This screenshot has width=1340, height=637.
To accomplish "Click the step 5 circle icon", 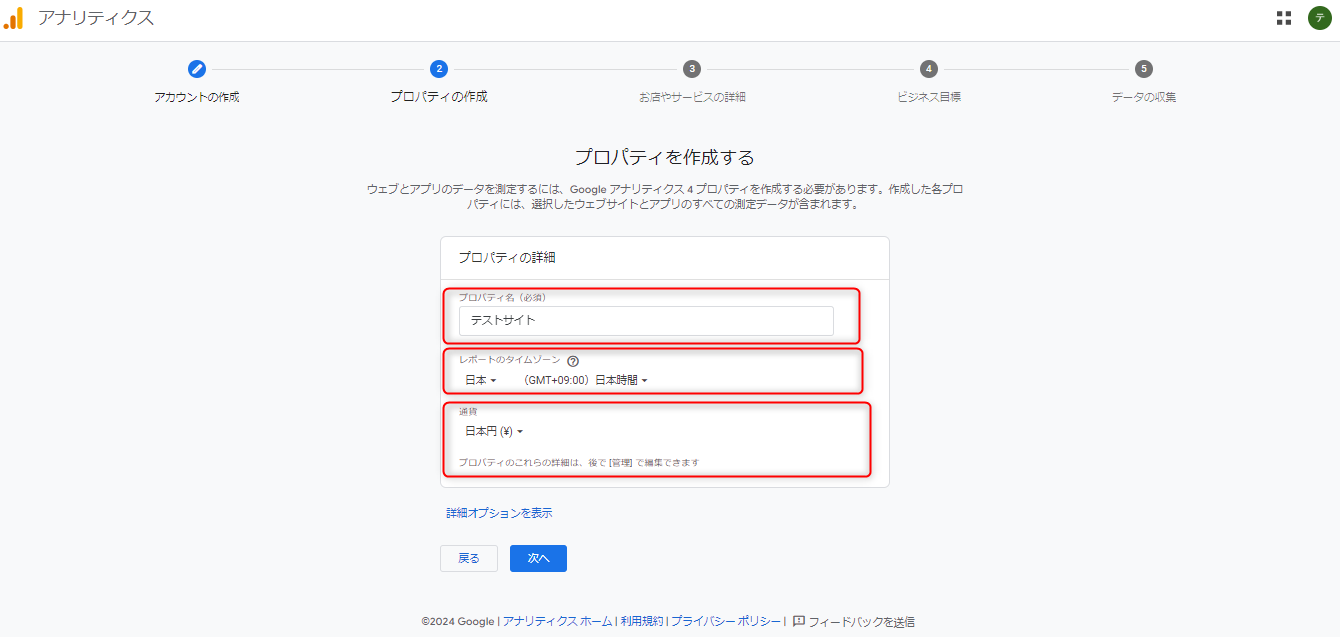I will click(1144, 69).
